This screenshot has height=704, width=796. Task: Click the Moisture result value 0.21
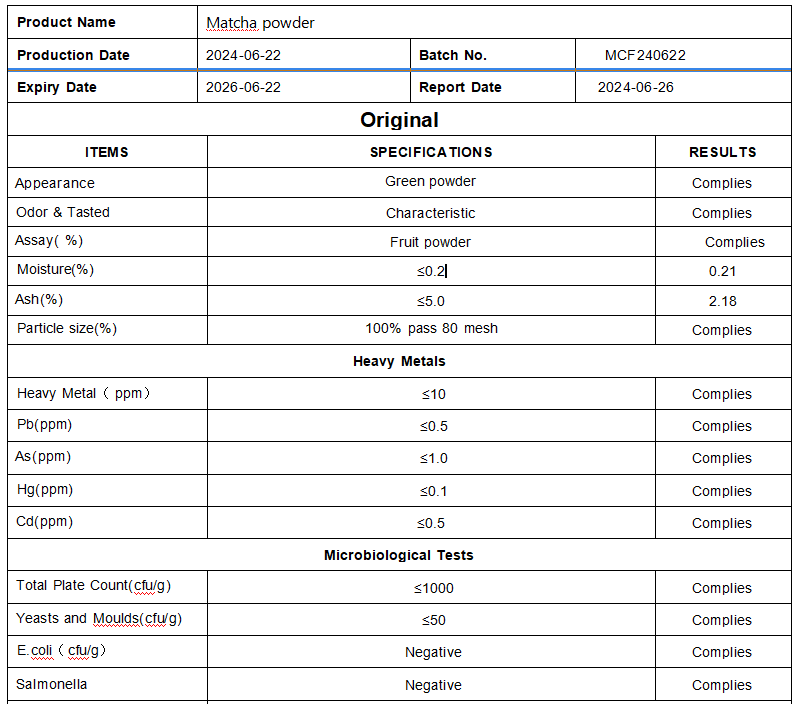pos(722,271)
